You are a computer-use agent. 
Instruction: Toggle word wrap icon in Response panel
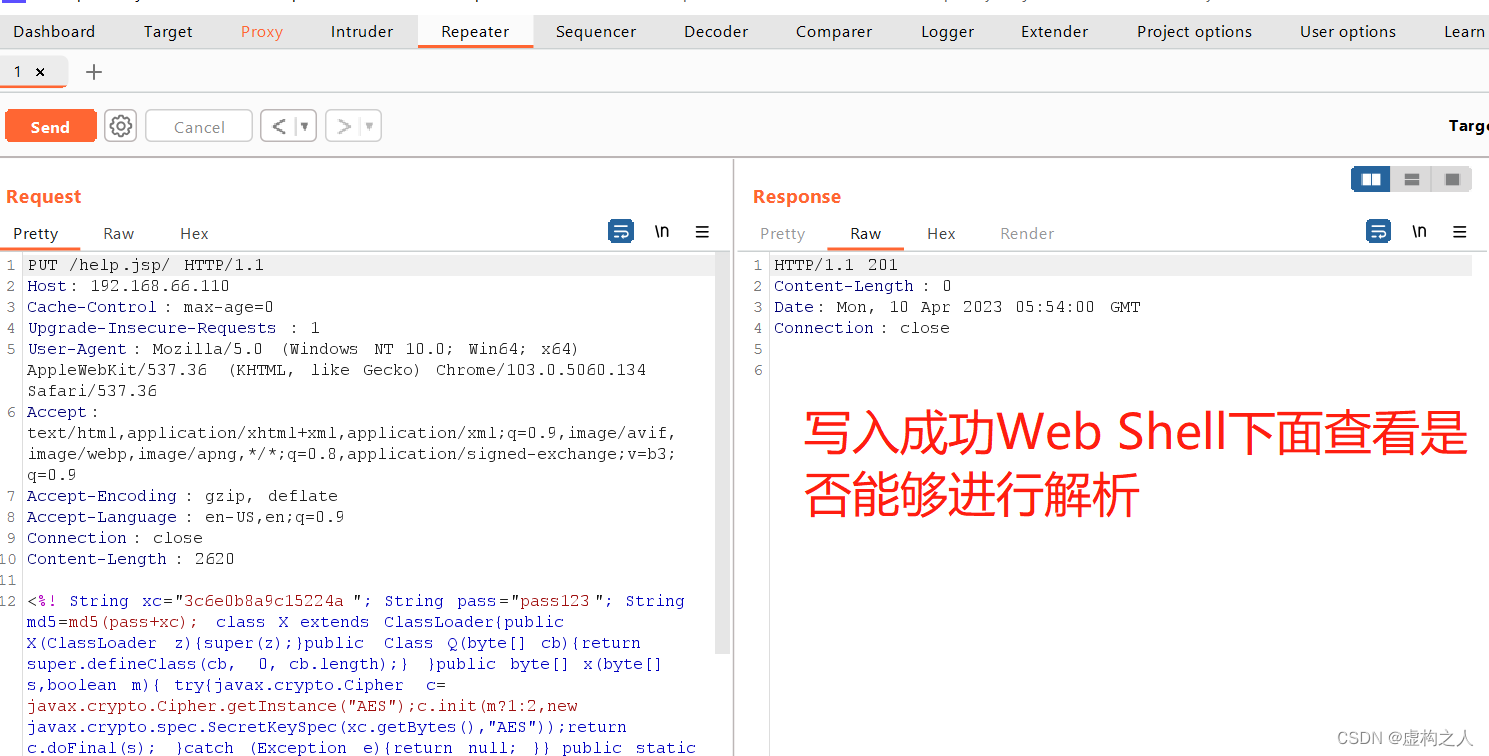tap(1379, 232)
